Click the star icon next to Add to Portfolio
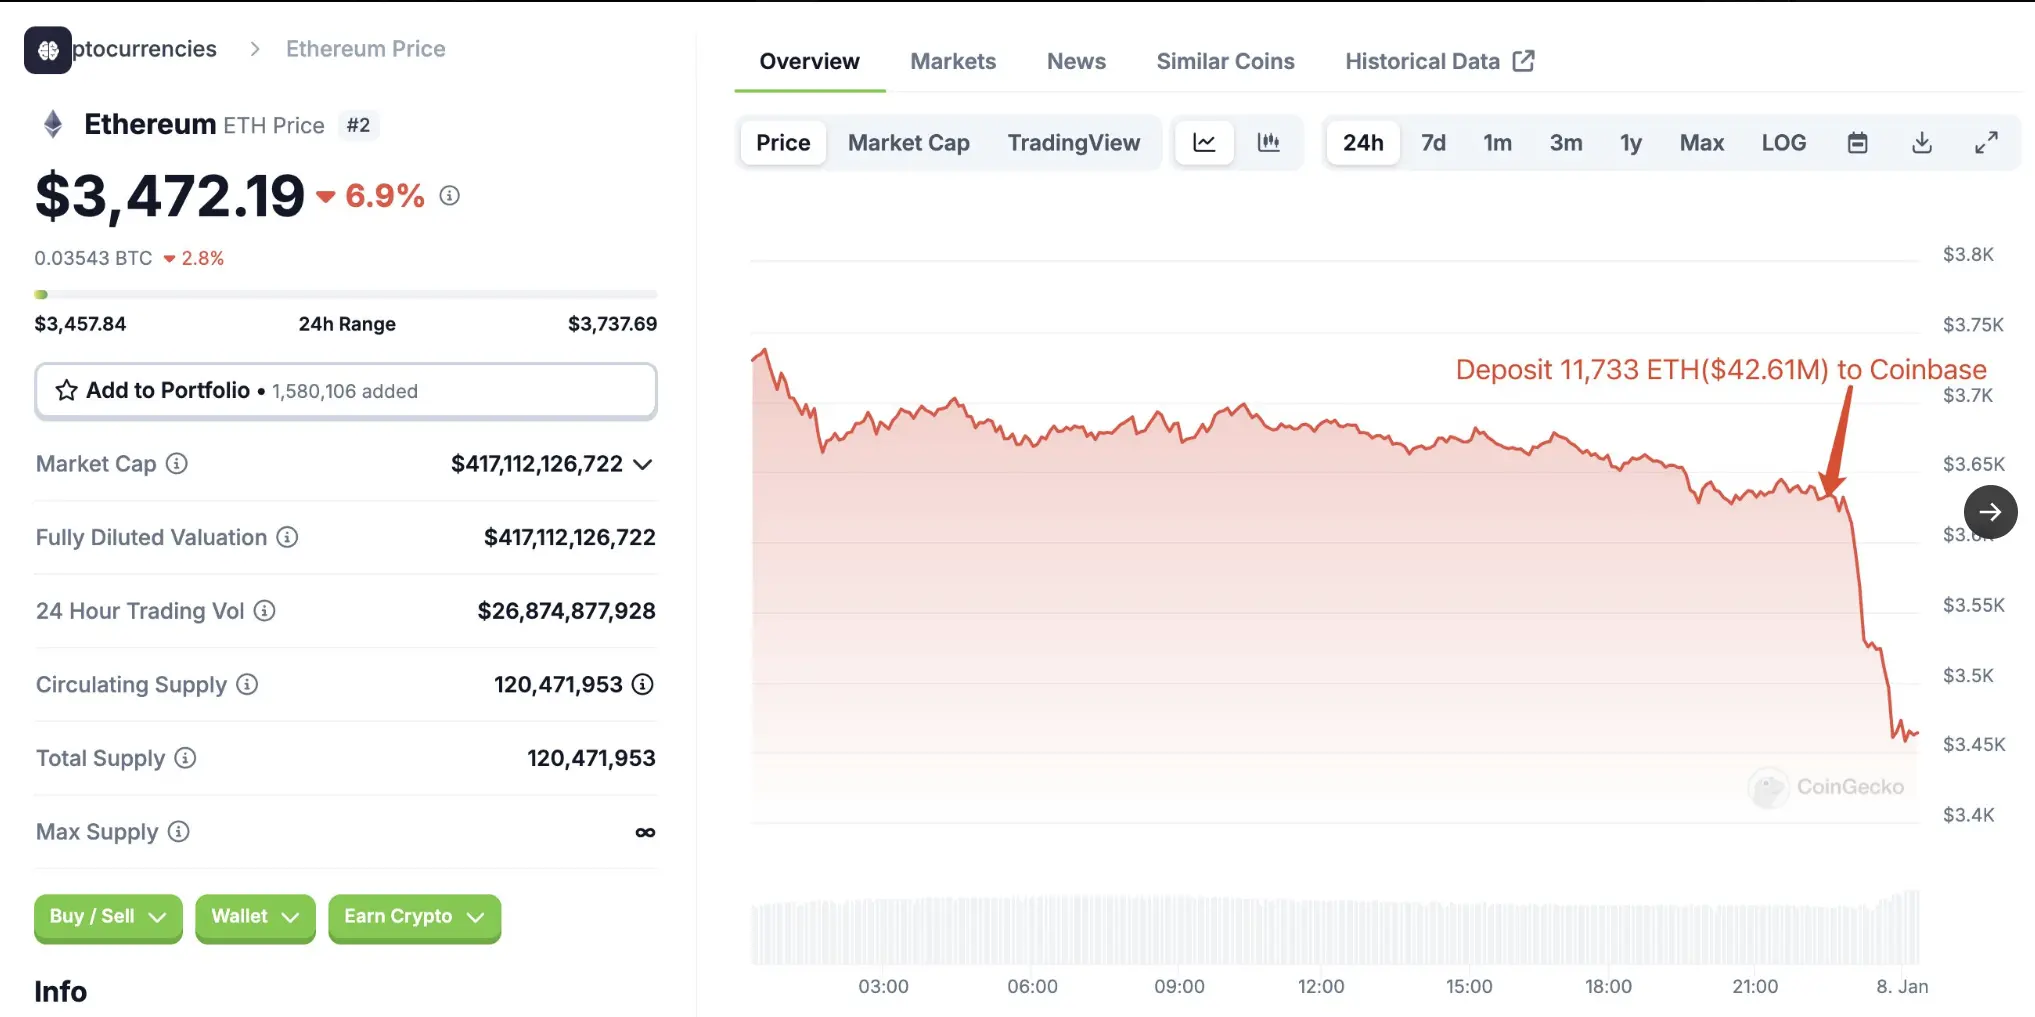The height and width of the screenshot is (1017, 2035). (x=66, y=390)
